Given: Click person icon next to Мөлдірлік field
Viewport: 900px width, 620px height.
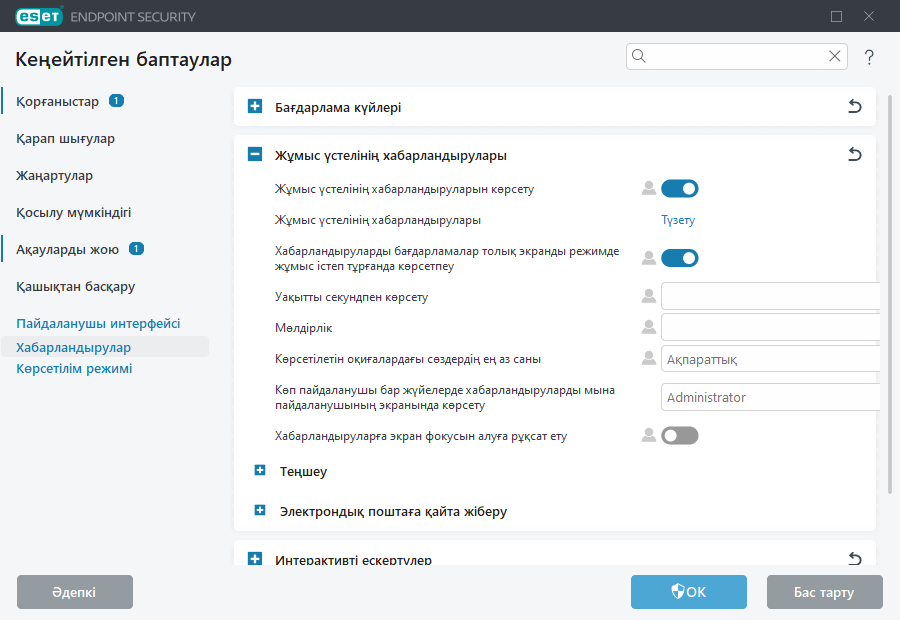Looking at the screenshot, I should [x=648, y=327].
